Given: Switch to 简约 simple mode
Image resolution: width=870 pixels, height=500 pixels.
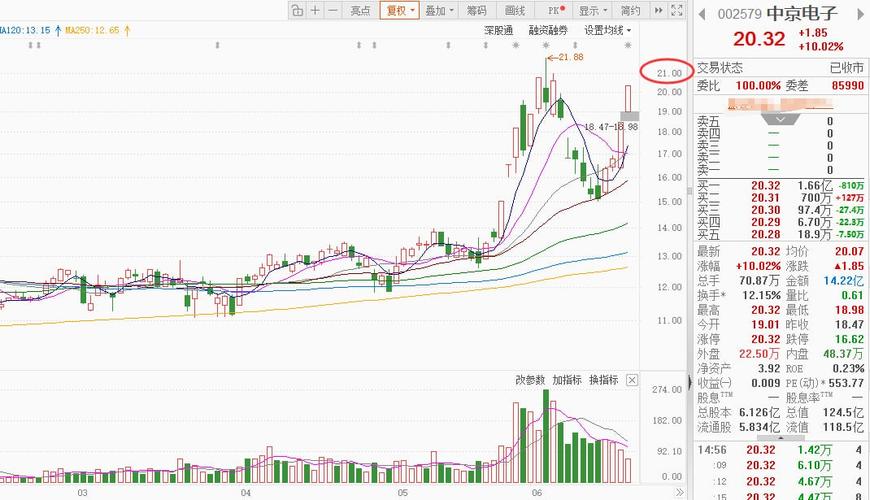Looking at the screenshot, I should click(x=630, y=10).
